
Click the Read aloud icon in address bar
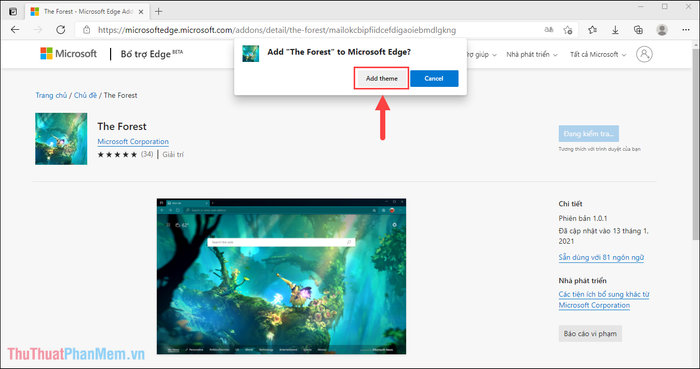(549, 30)
